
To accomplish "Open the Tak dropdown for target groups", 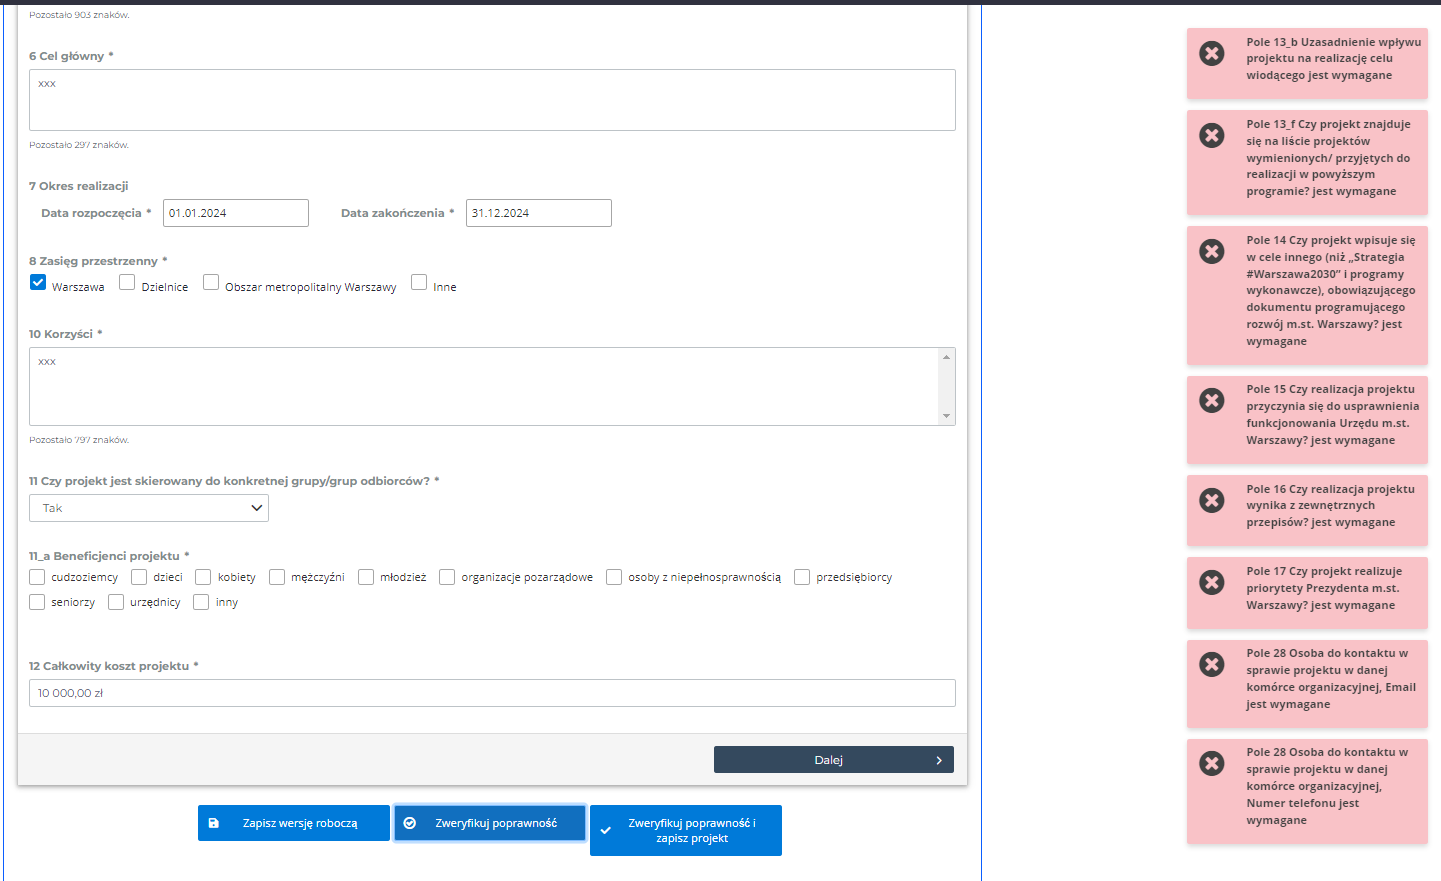I will 149,508.
